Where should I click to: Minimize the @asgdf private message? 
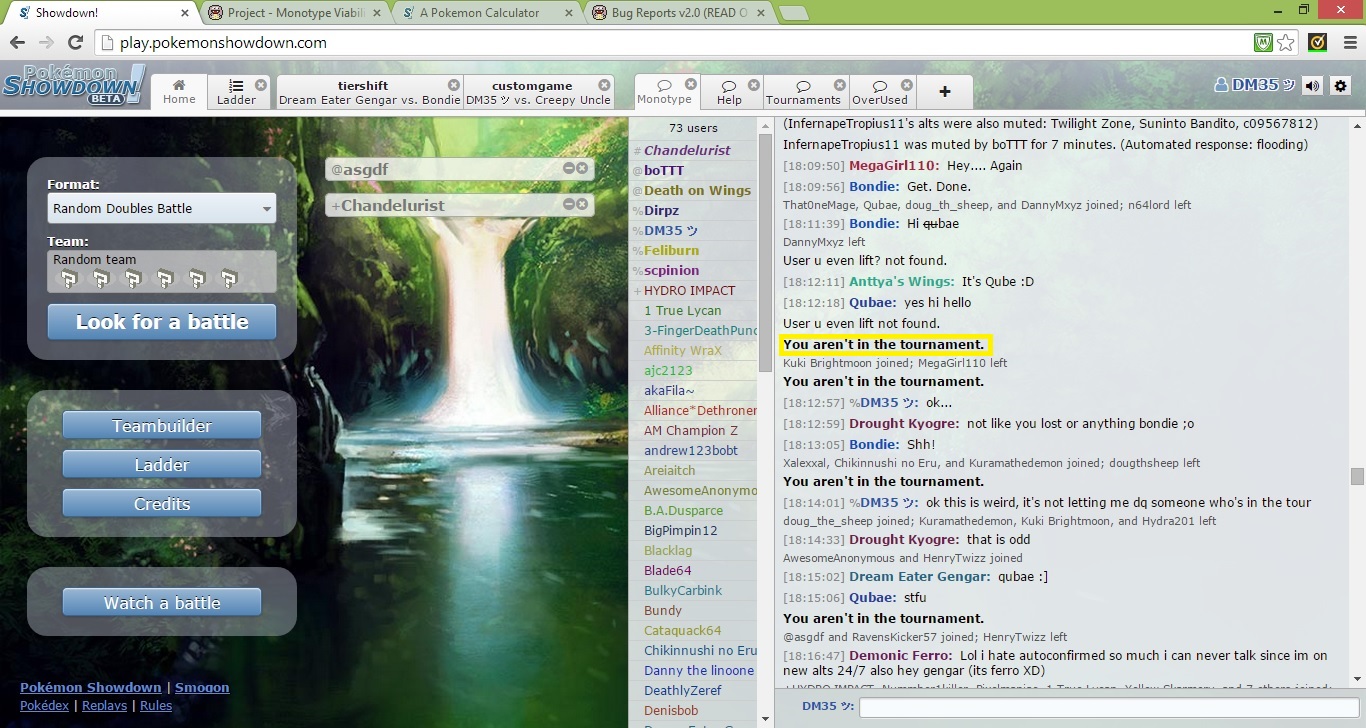(x=568, y=168)
